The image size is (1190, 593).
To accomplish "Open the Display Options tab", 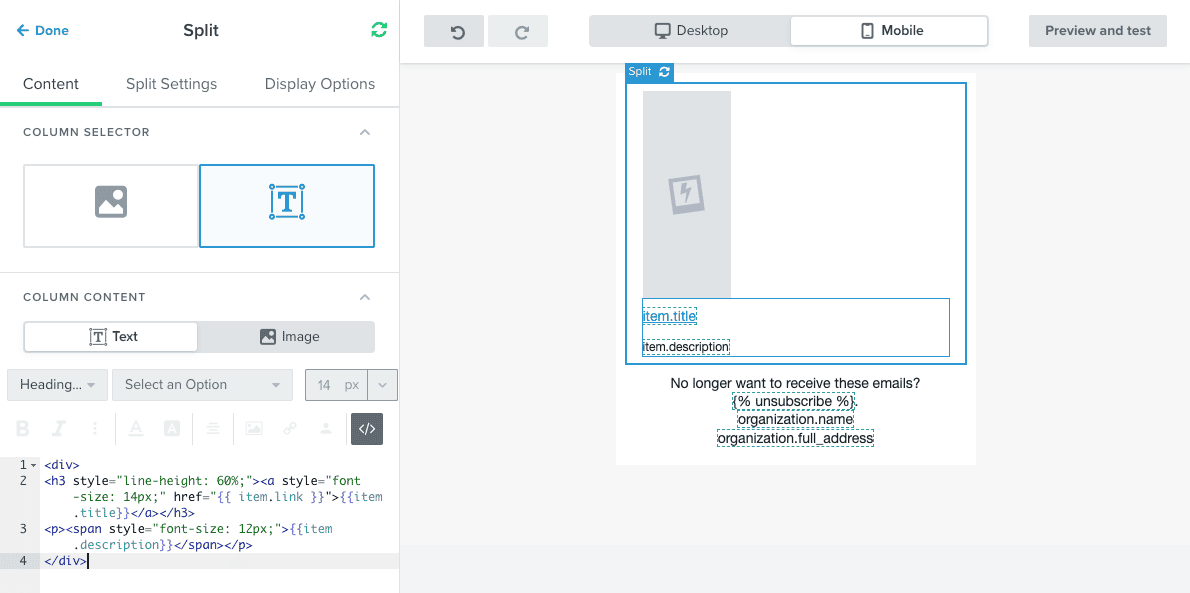I will (319, 84).
